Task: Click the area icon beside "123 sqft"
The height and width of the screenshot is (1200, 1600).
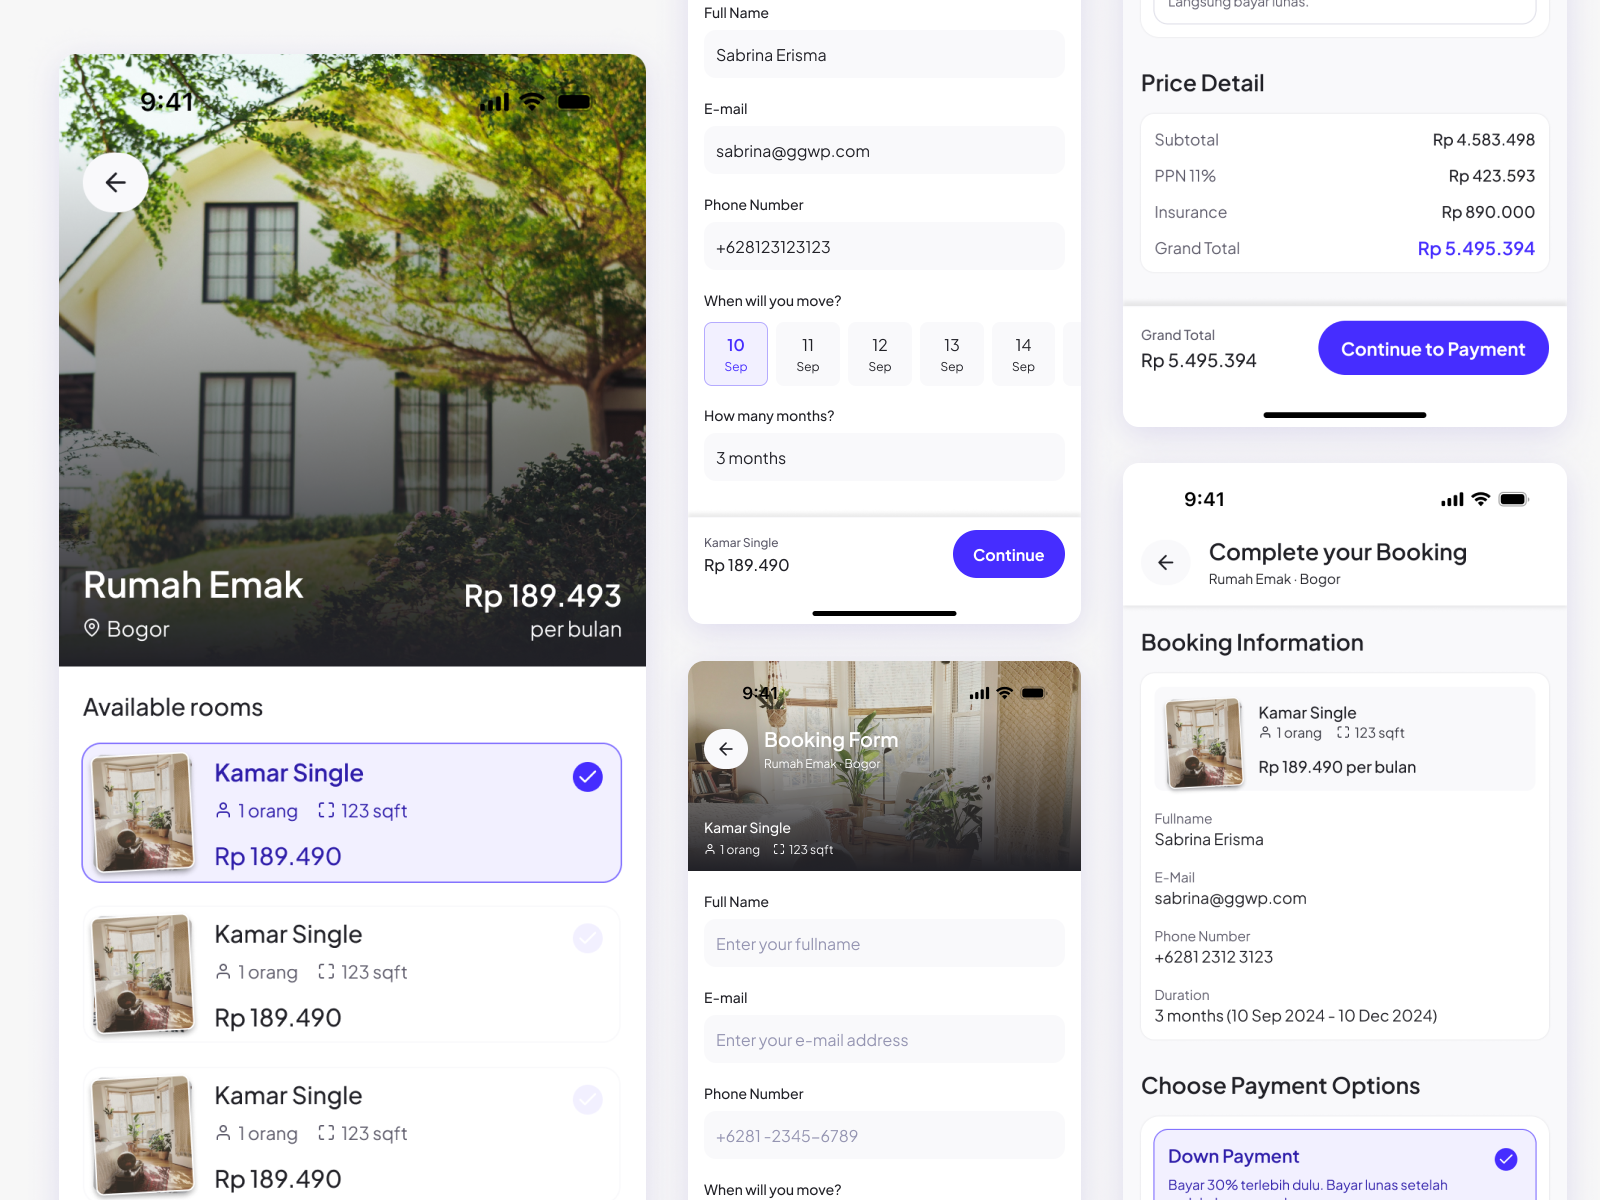Action: point(327,810)
